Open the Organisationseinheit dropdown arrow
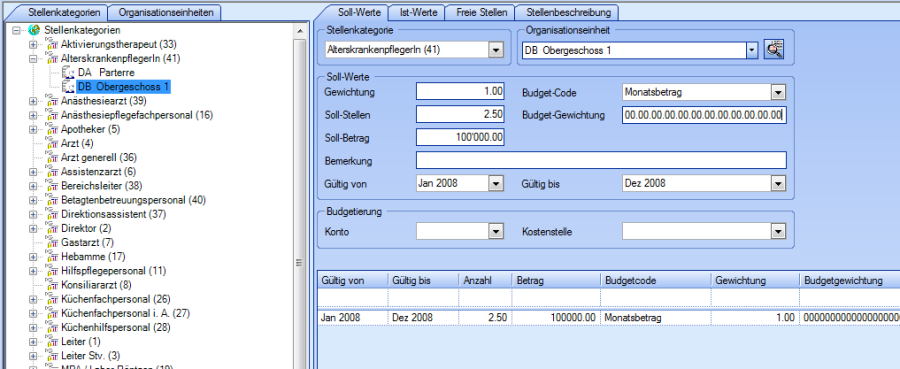 752,51
